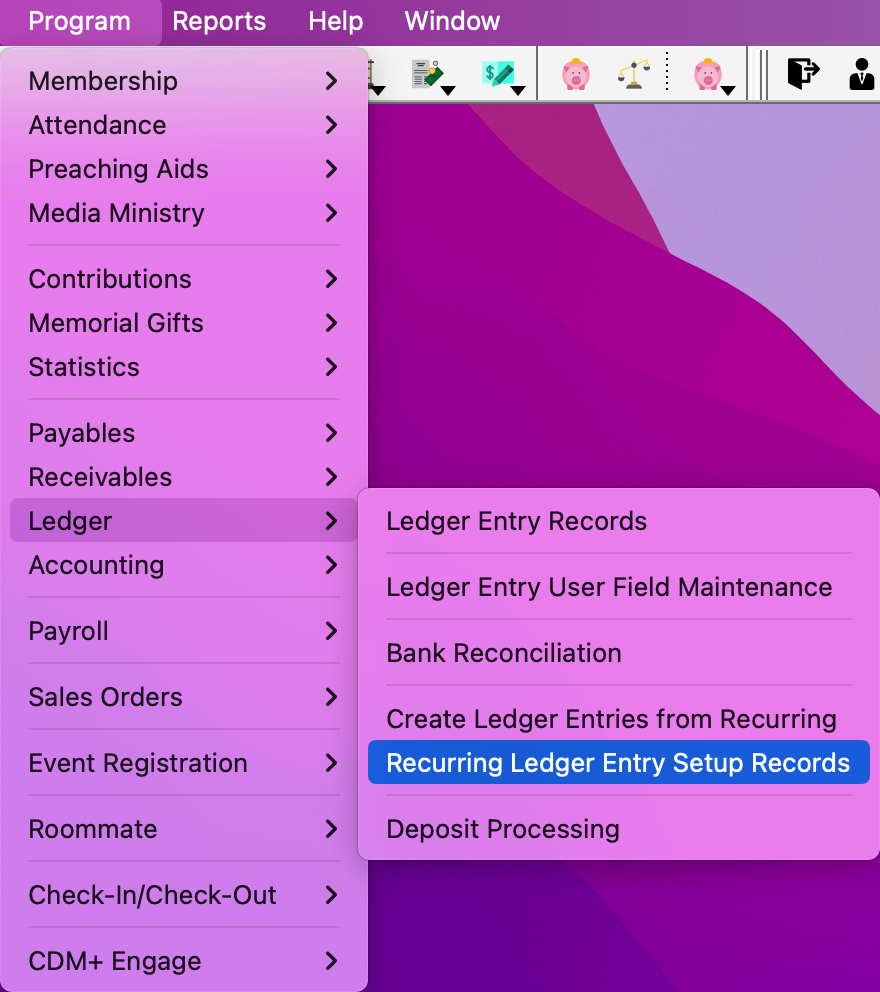The width and height of the screenshot is (880, 992).
Task: Select Deposit Processing from the Ledger submenu
Action: (x=504, y=829)
